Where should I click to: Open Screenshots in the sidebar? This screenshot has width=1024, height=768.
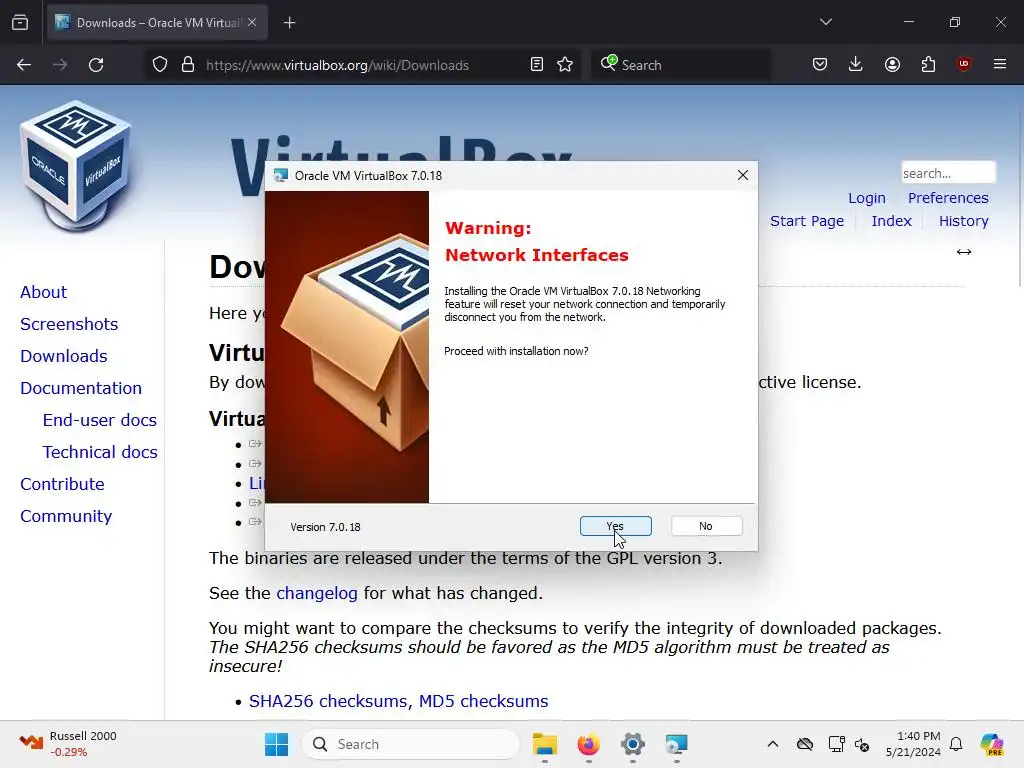[x=69, y=324]
